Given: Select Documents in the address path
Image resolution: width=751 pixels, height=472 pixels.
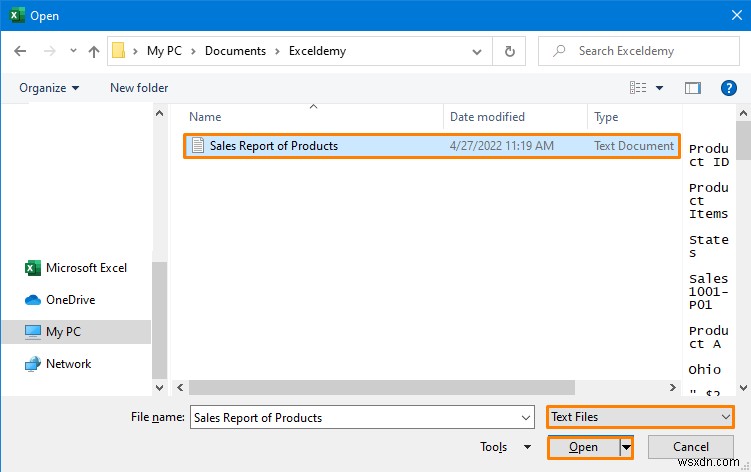Looking at the screenshot, I should tap(235, 51).
